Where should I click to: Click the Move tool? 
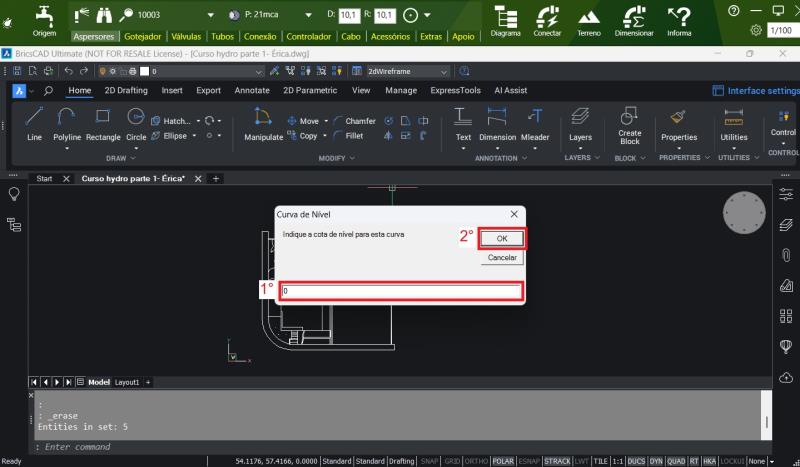coord(303,121)
